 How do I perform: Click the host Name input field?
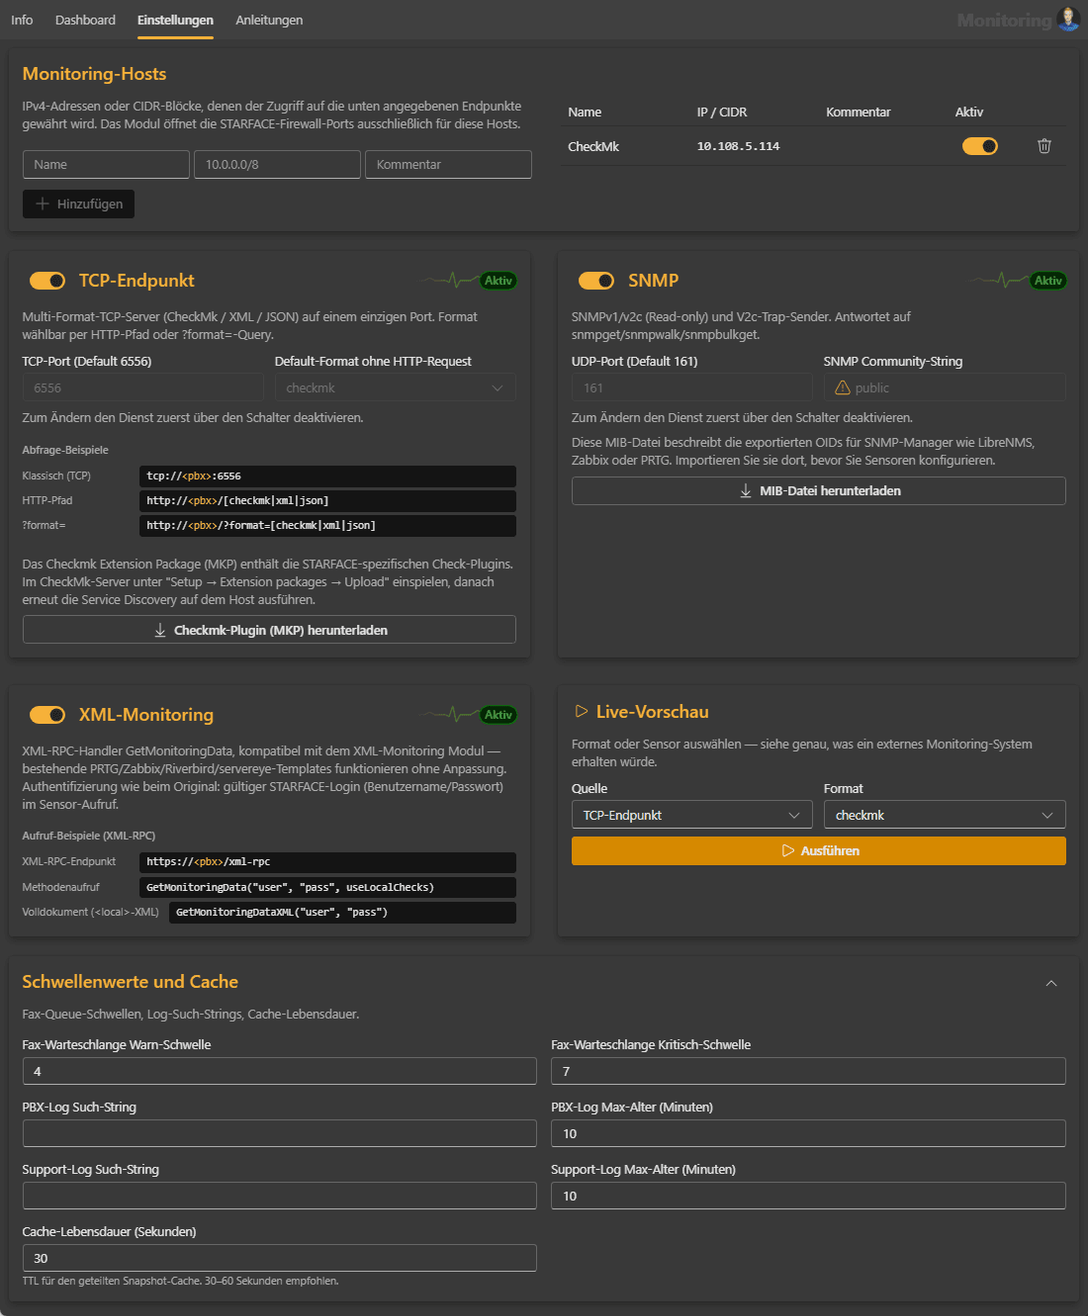click(106, 164)
